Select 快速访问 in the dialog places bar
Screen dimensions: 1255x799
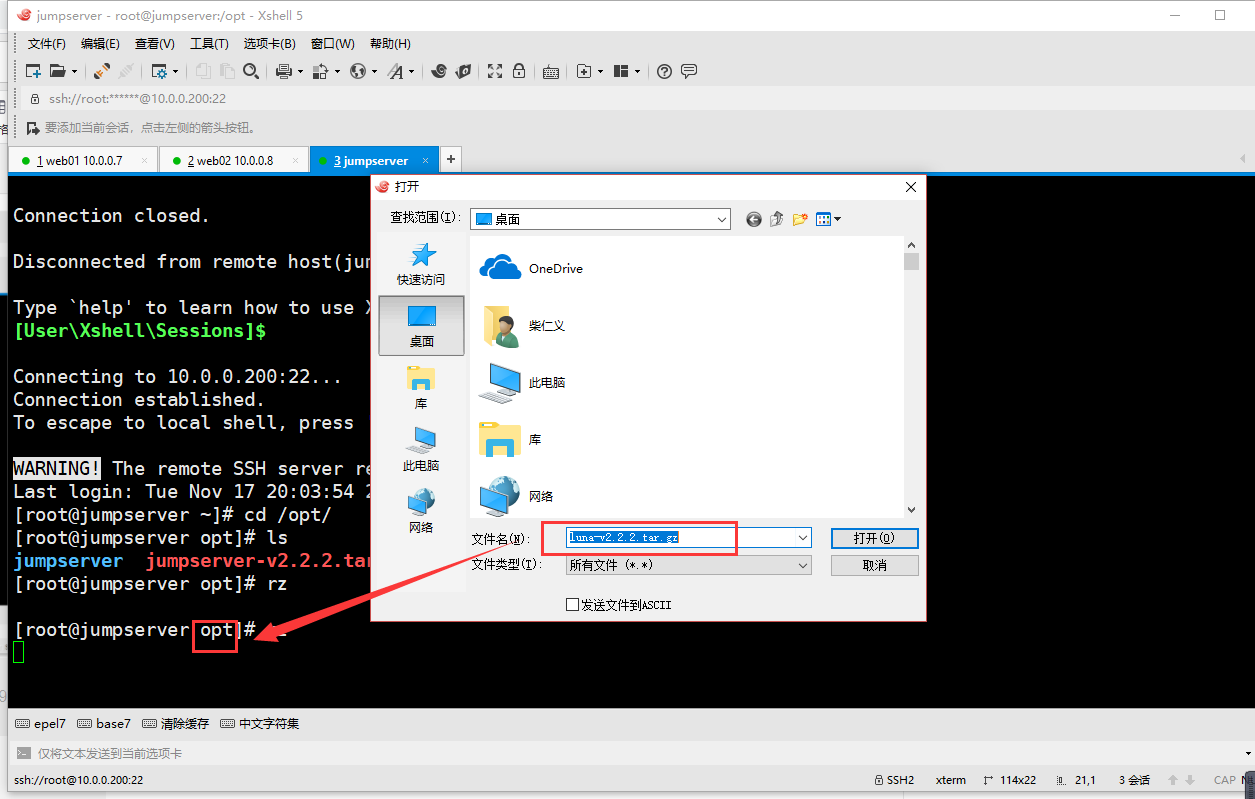pos(421,264)
